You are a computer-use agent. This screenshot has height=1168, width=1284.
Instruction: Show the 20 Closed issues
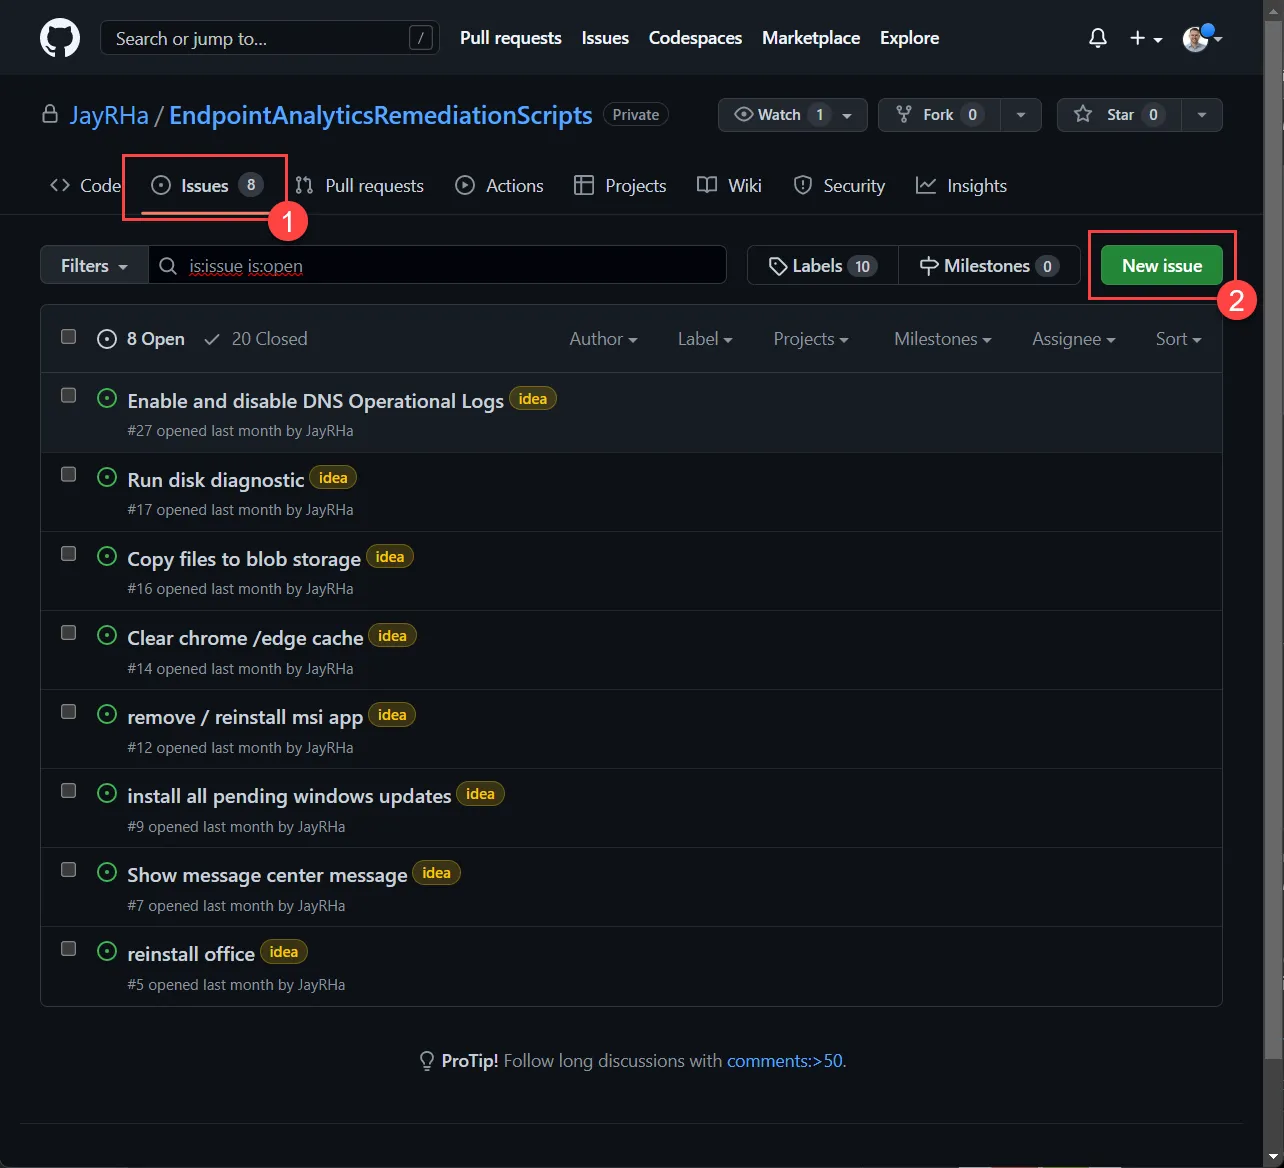(256, 339)
